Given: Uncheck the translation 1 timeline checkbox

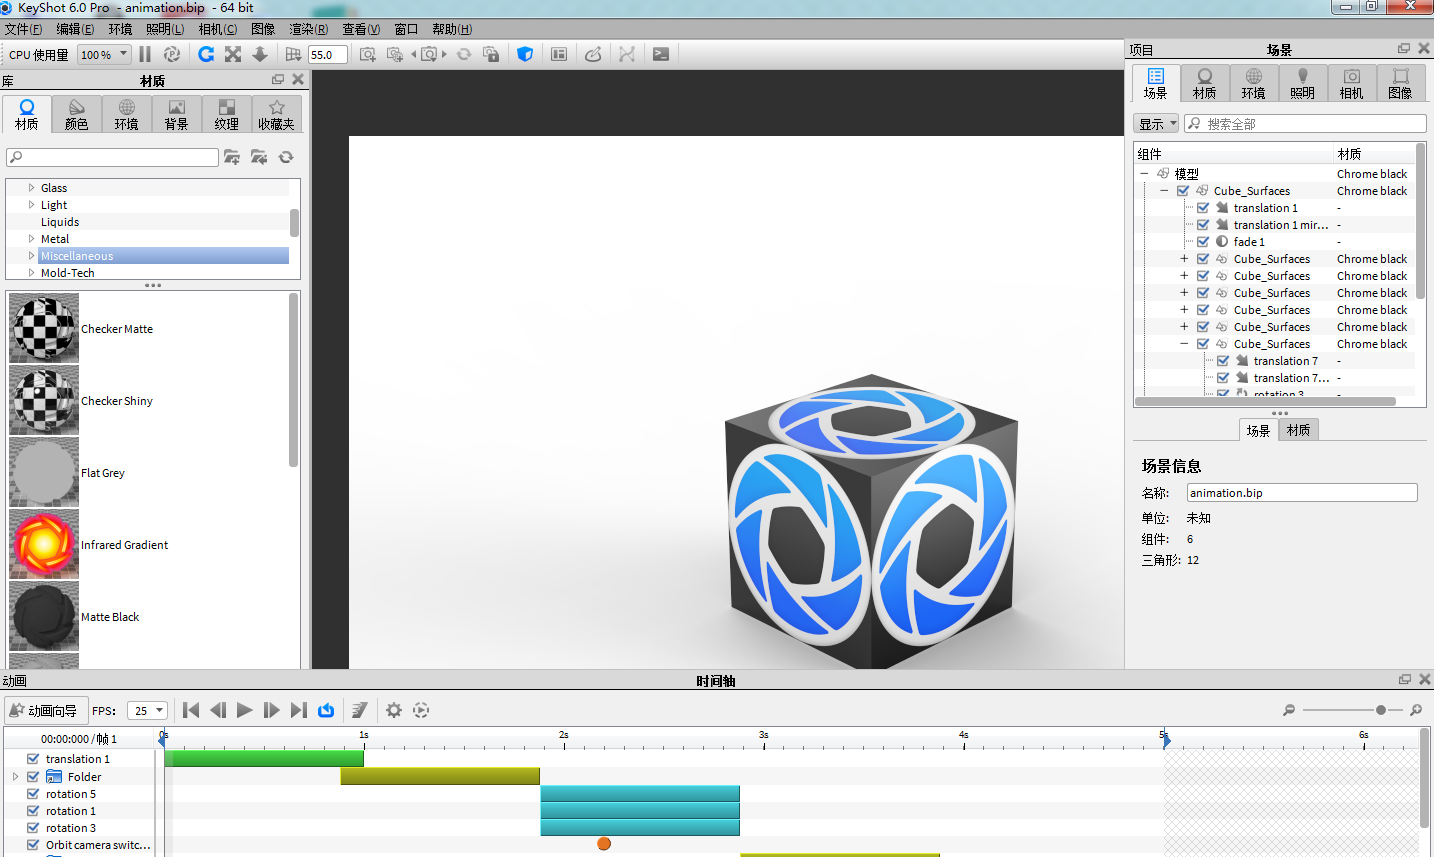Looking at the screenshot, I should point(33,759).
